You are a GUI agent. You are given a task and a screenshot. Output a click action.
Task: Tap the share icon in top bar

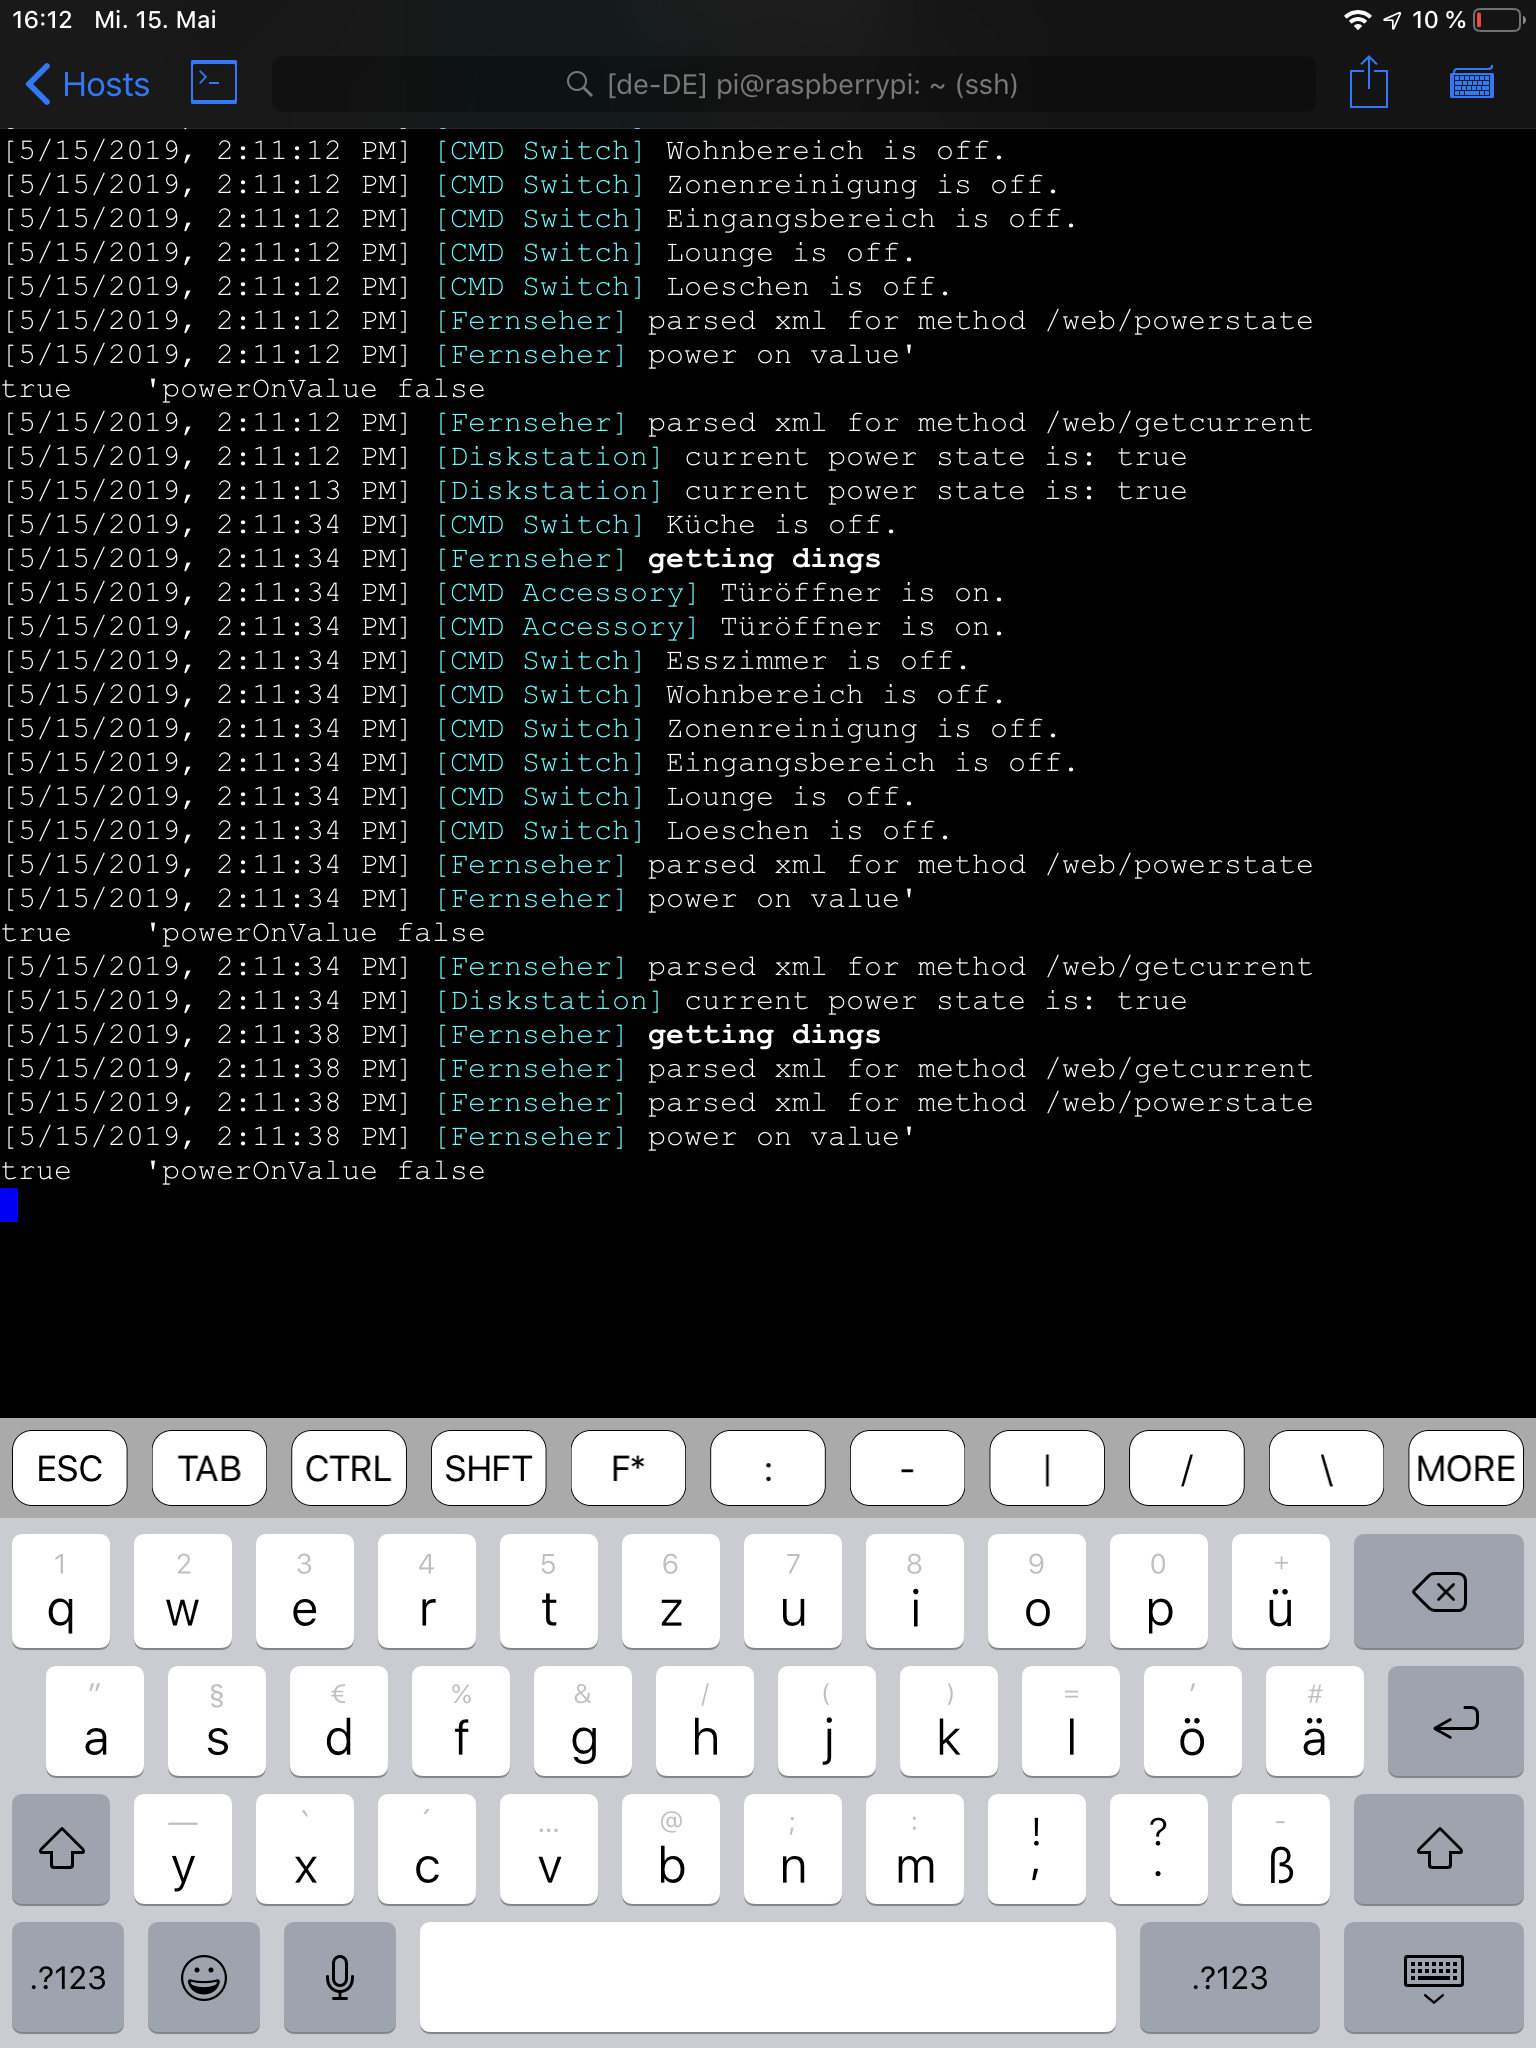pyautogui.click(x=1368, y=83)
